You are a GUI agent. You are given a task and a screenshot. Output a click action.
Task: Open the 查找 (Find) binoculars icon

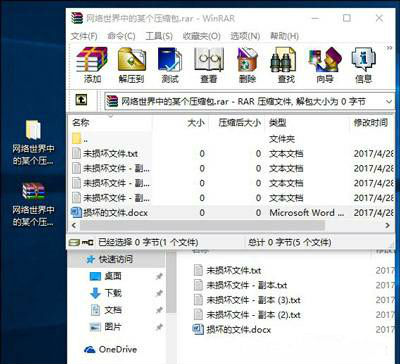point(286,65)
